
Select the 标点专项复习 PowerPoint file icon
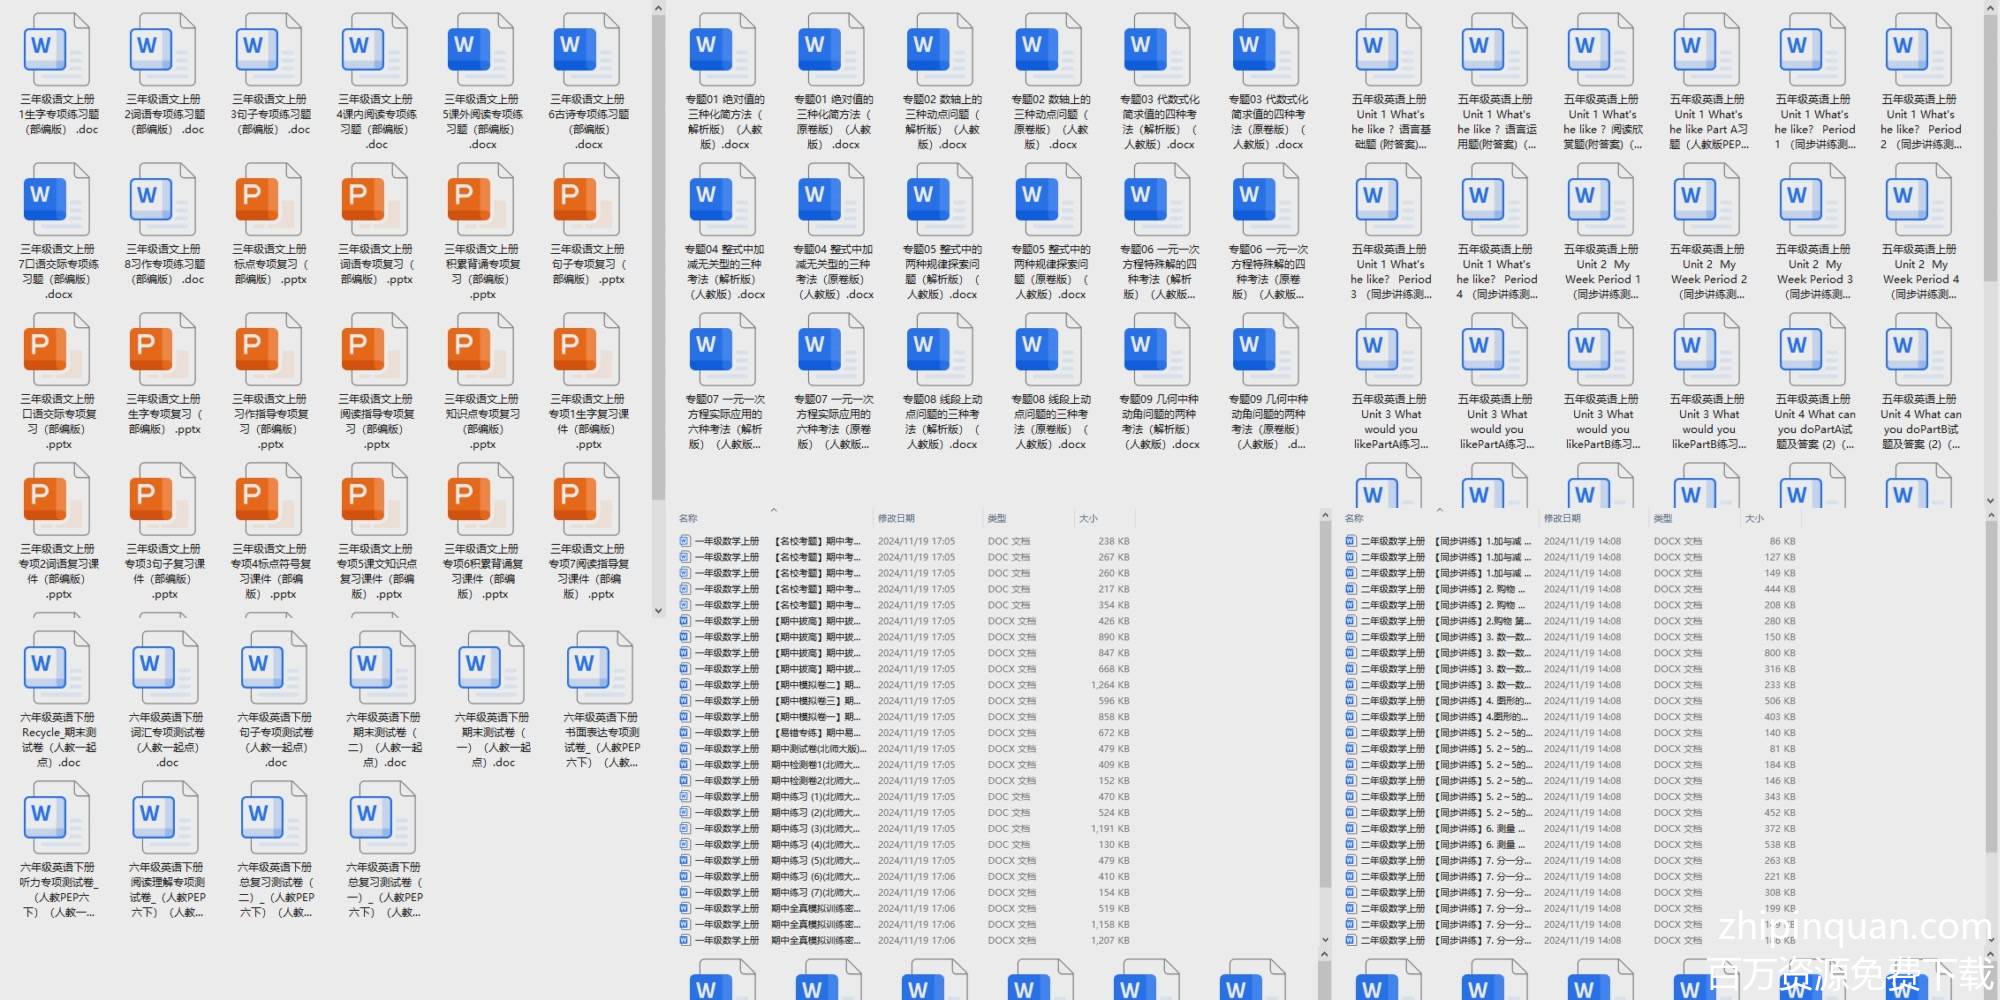pos(270,200)
